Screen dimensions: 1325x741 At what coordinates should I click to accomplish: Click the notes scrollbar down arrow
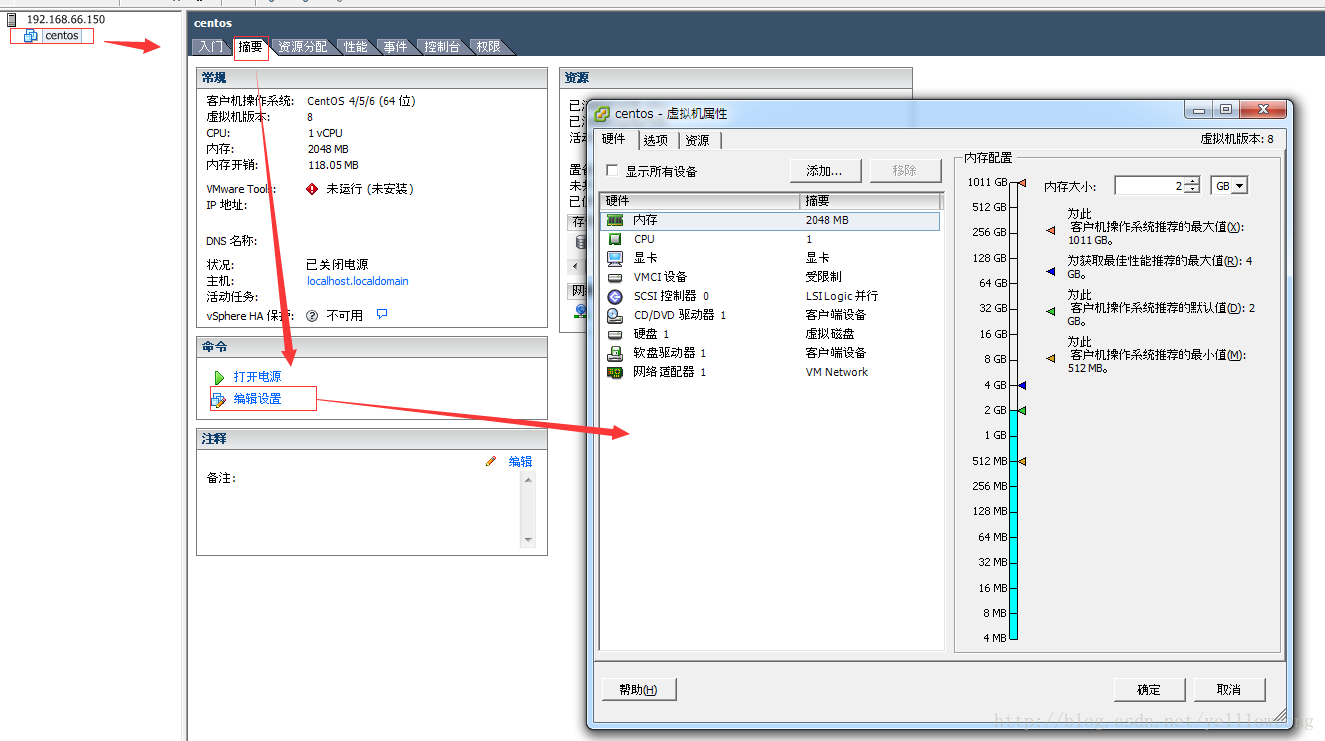528,540
